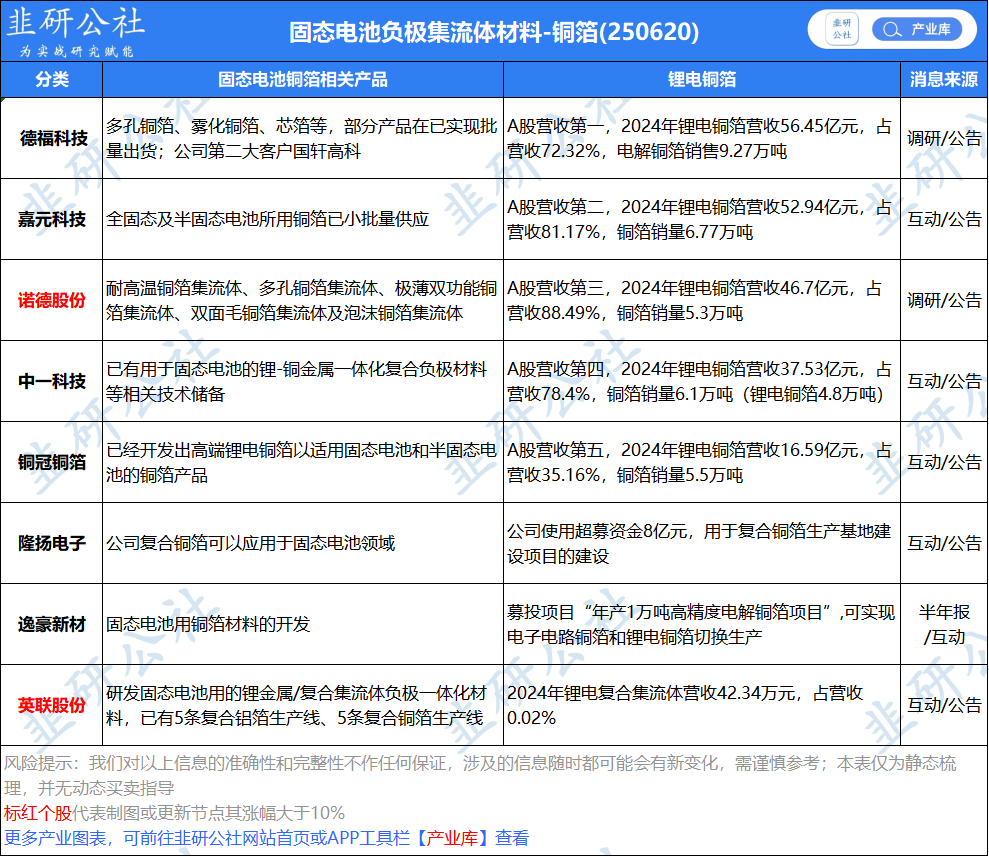
Task: Click the red 标红个股 note
Action: pyautogui.click(x=38, y=813)
